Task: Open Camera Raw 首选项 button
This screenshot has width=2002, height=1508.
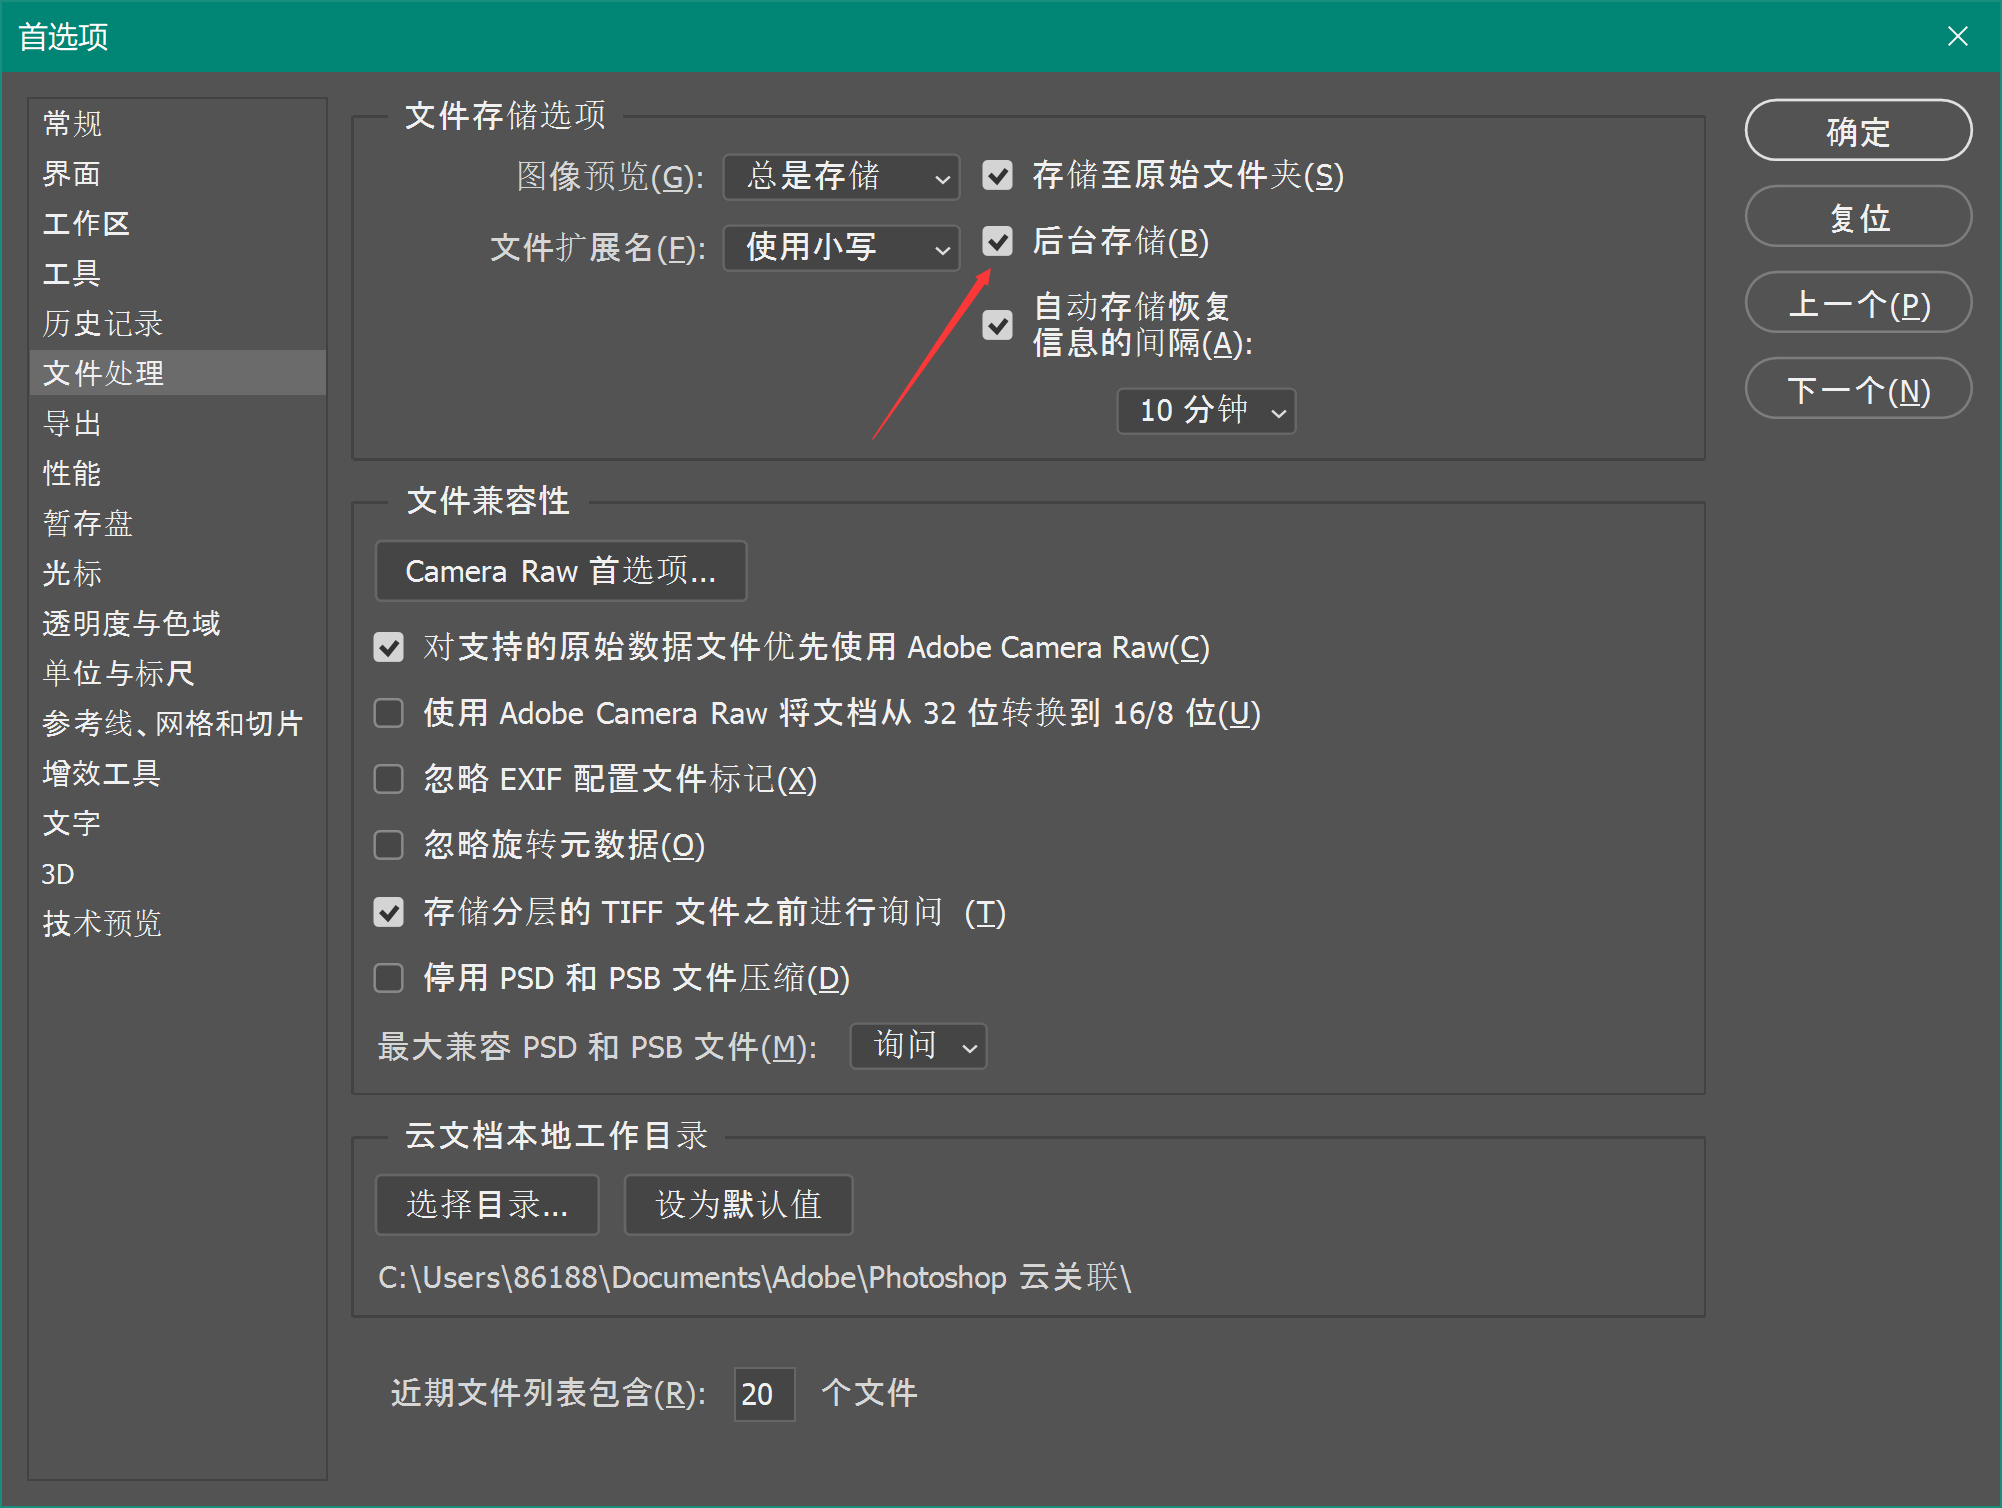Action: 560,571
